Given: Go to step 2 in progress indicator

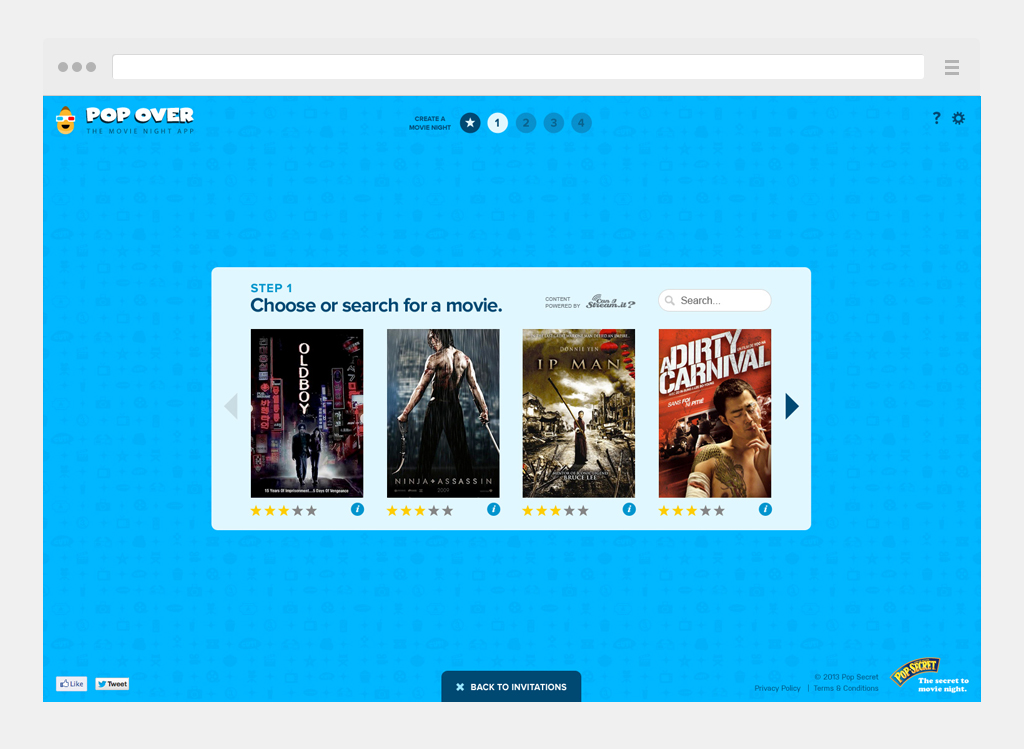Looking at the screenshot, I should 526,123.
